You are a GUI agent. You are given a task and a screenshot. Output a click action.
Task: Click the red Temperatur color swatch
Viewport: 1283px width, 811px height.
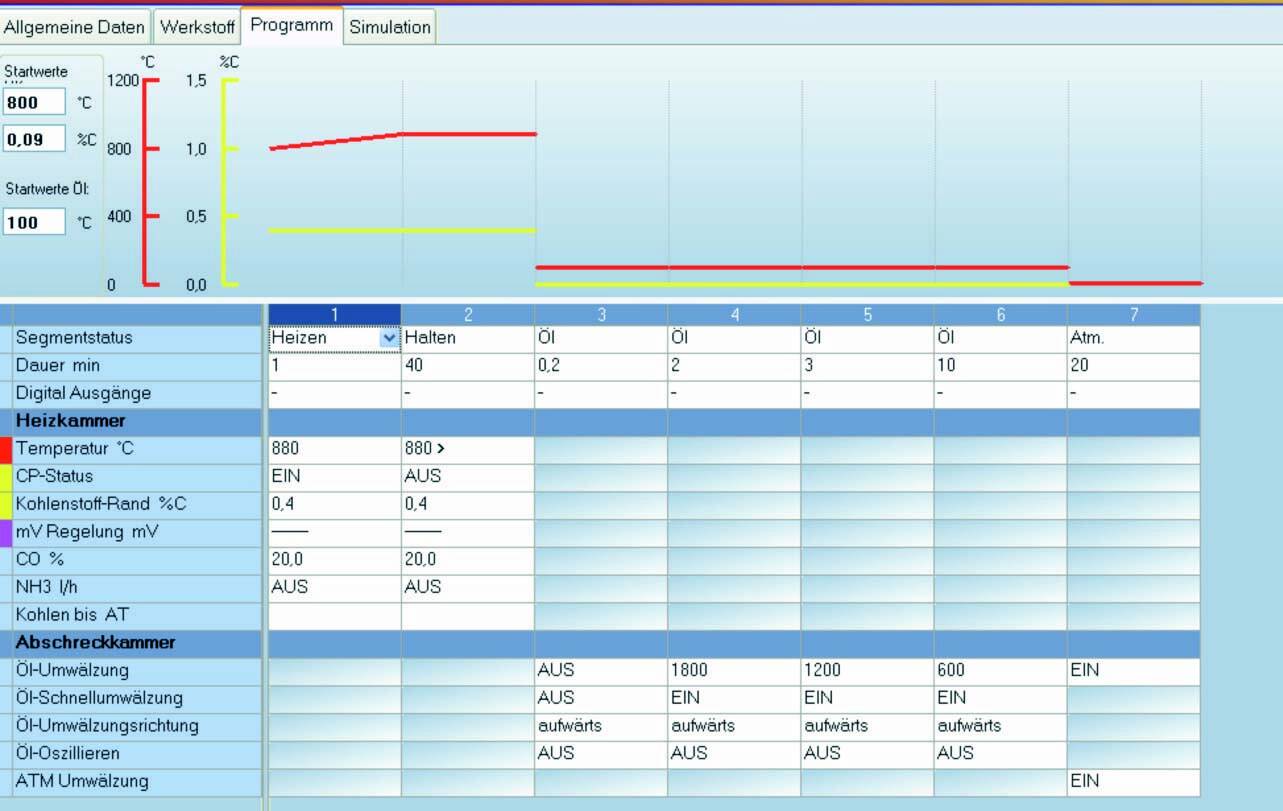click(6, 449)
